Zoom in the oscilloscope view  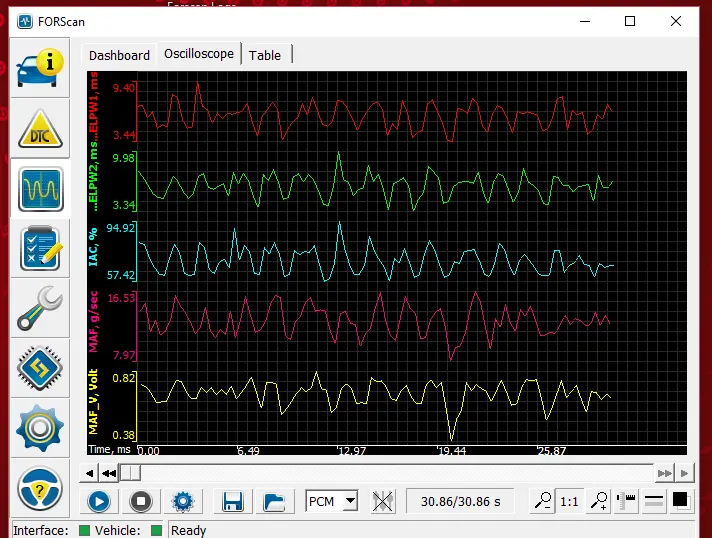coord(598,501)
